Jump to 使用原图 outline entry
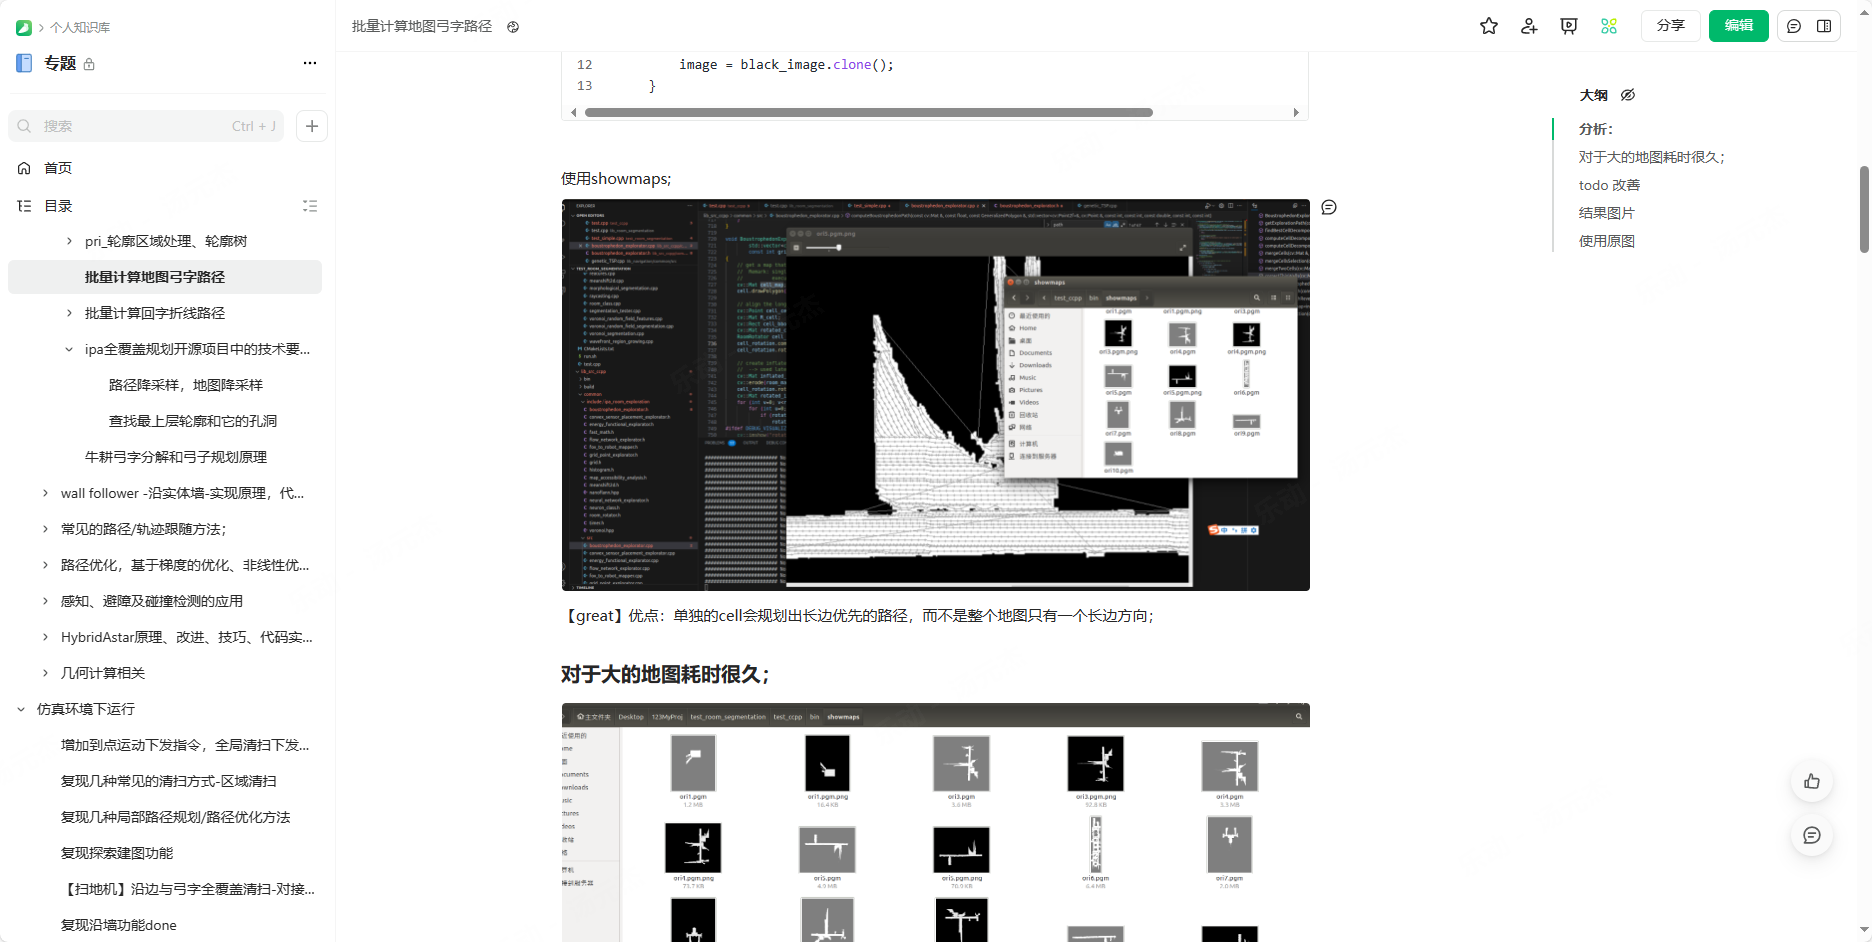Image resolution: width=1872 pixels, height=942 pixels. [x=1607, y=241]
